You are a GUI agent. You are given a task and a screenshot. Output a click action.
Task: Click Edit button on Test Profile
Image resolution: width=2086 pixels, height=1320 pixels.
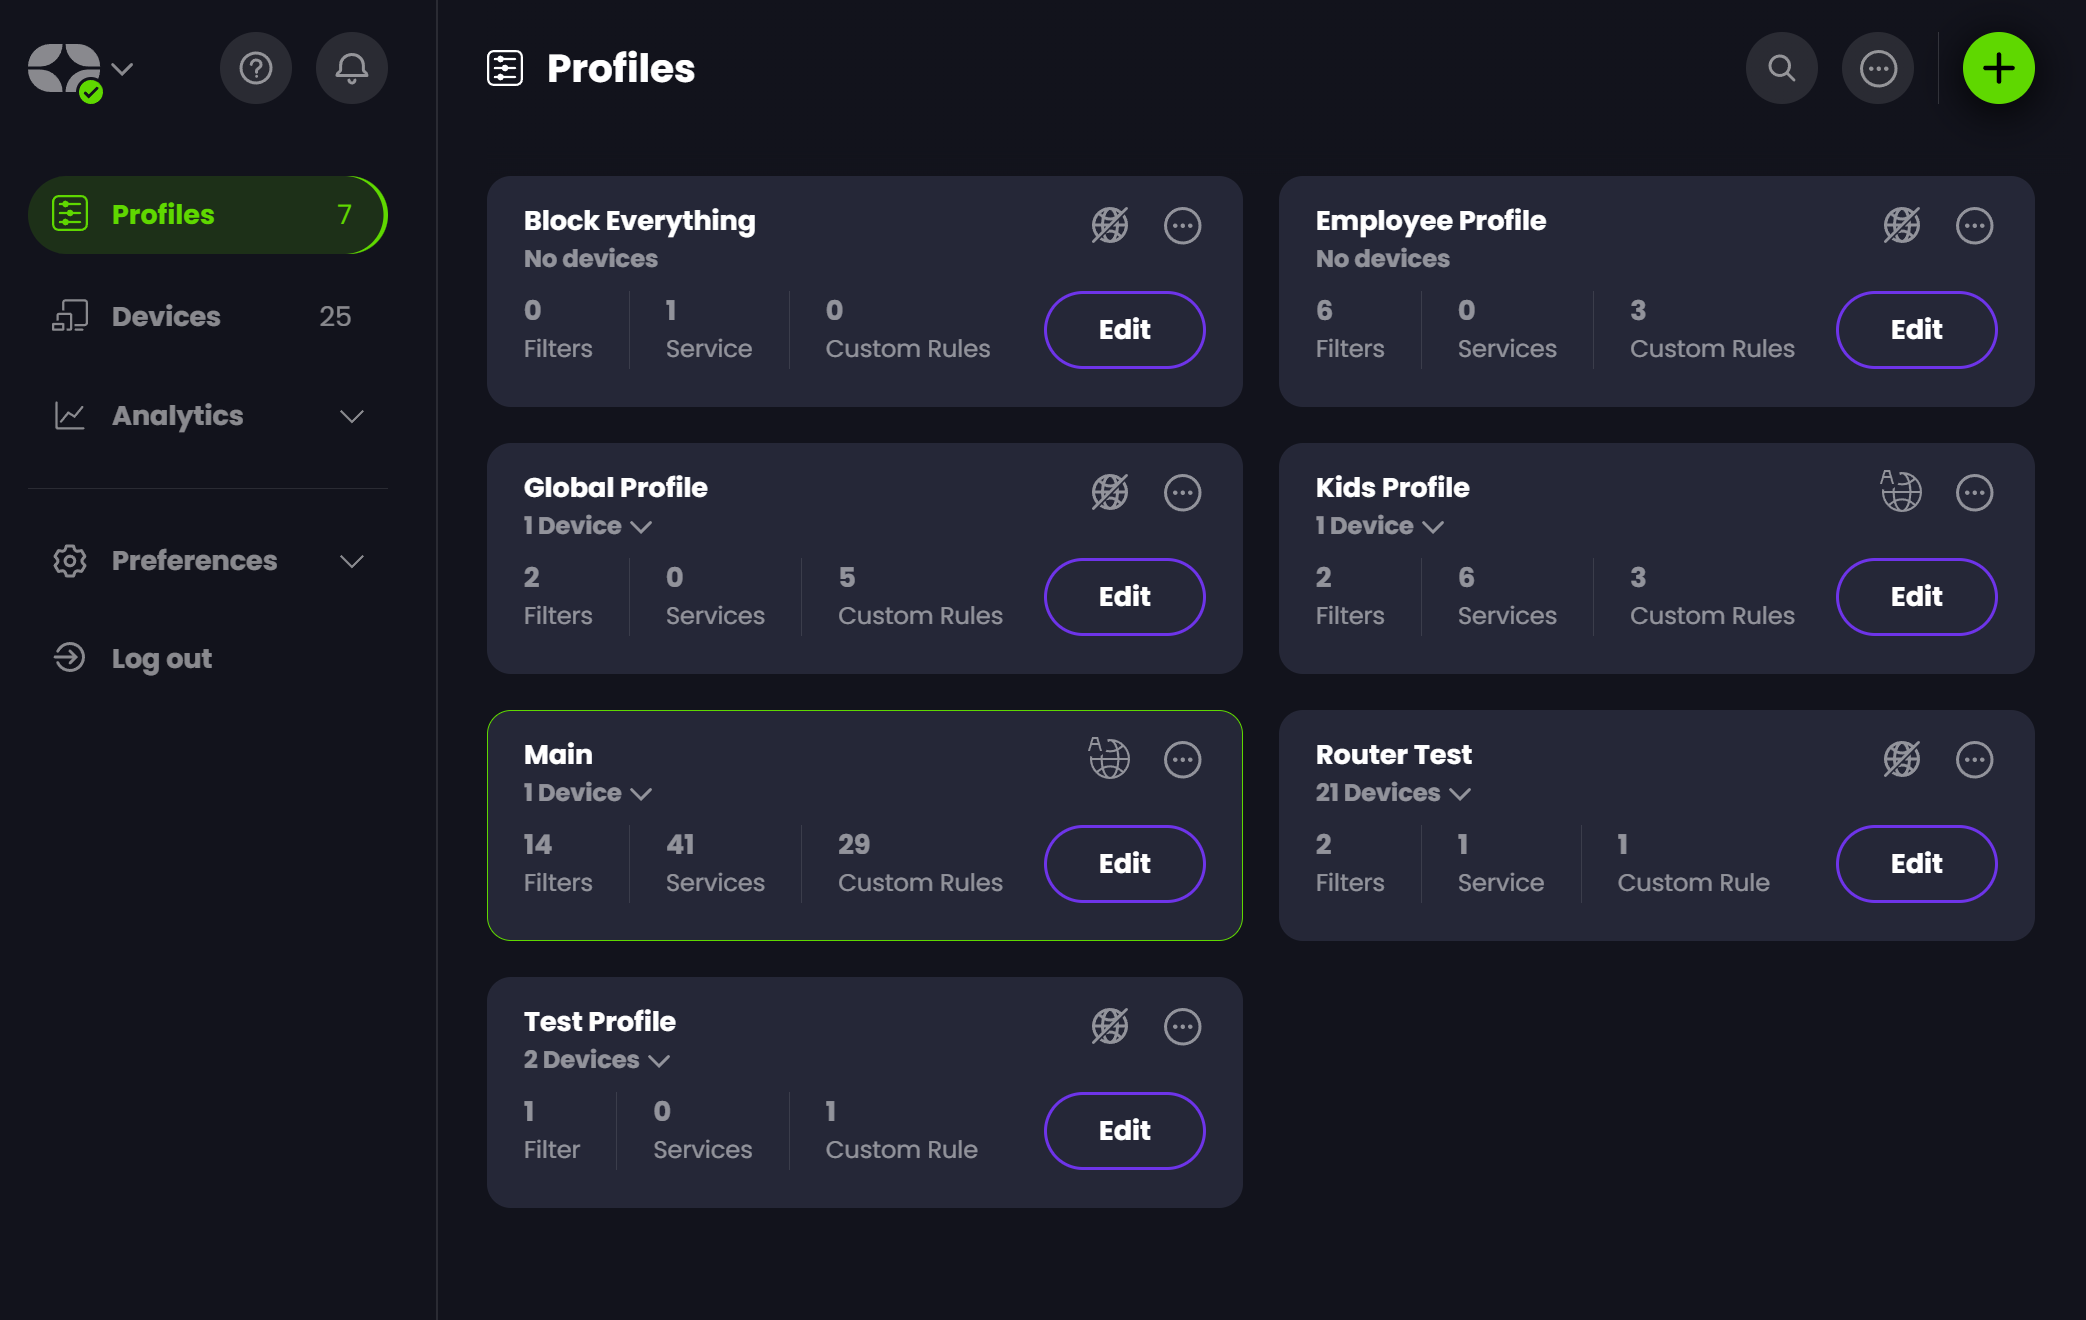coord(1125,1130)
